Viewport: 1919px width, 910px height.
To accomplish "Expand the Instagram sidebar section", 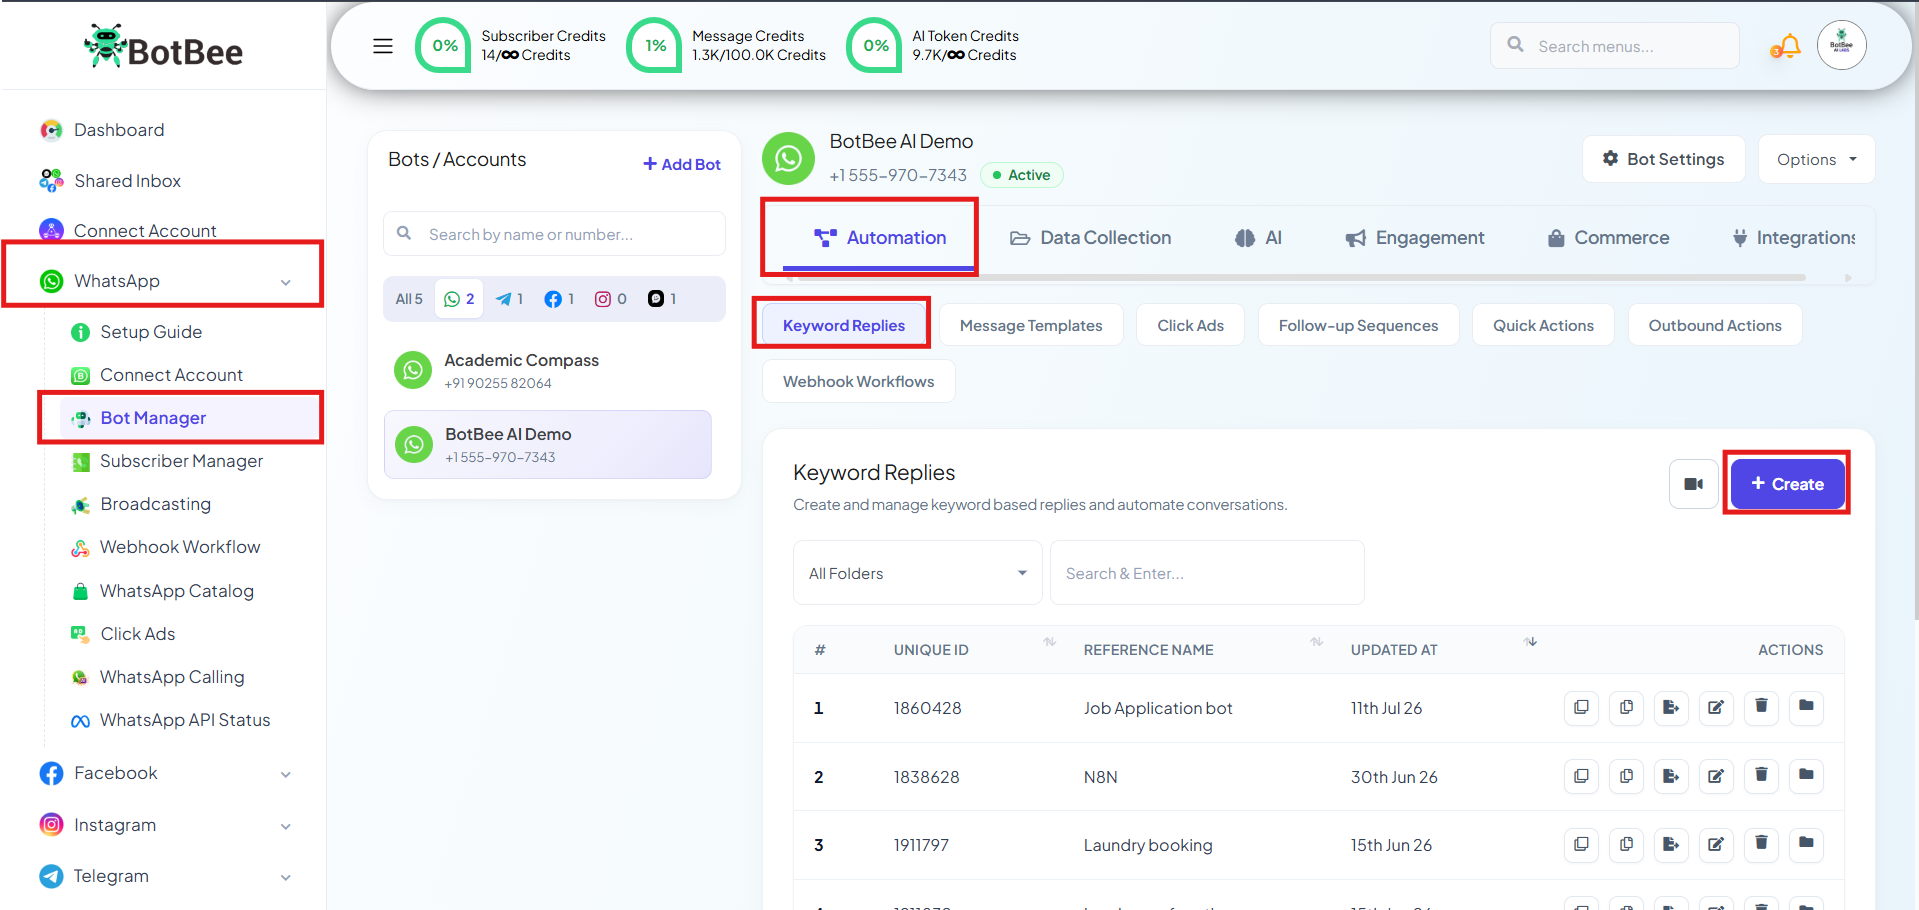I will coord(286,826).
